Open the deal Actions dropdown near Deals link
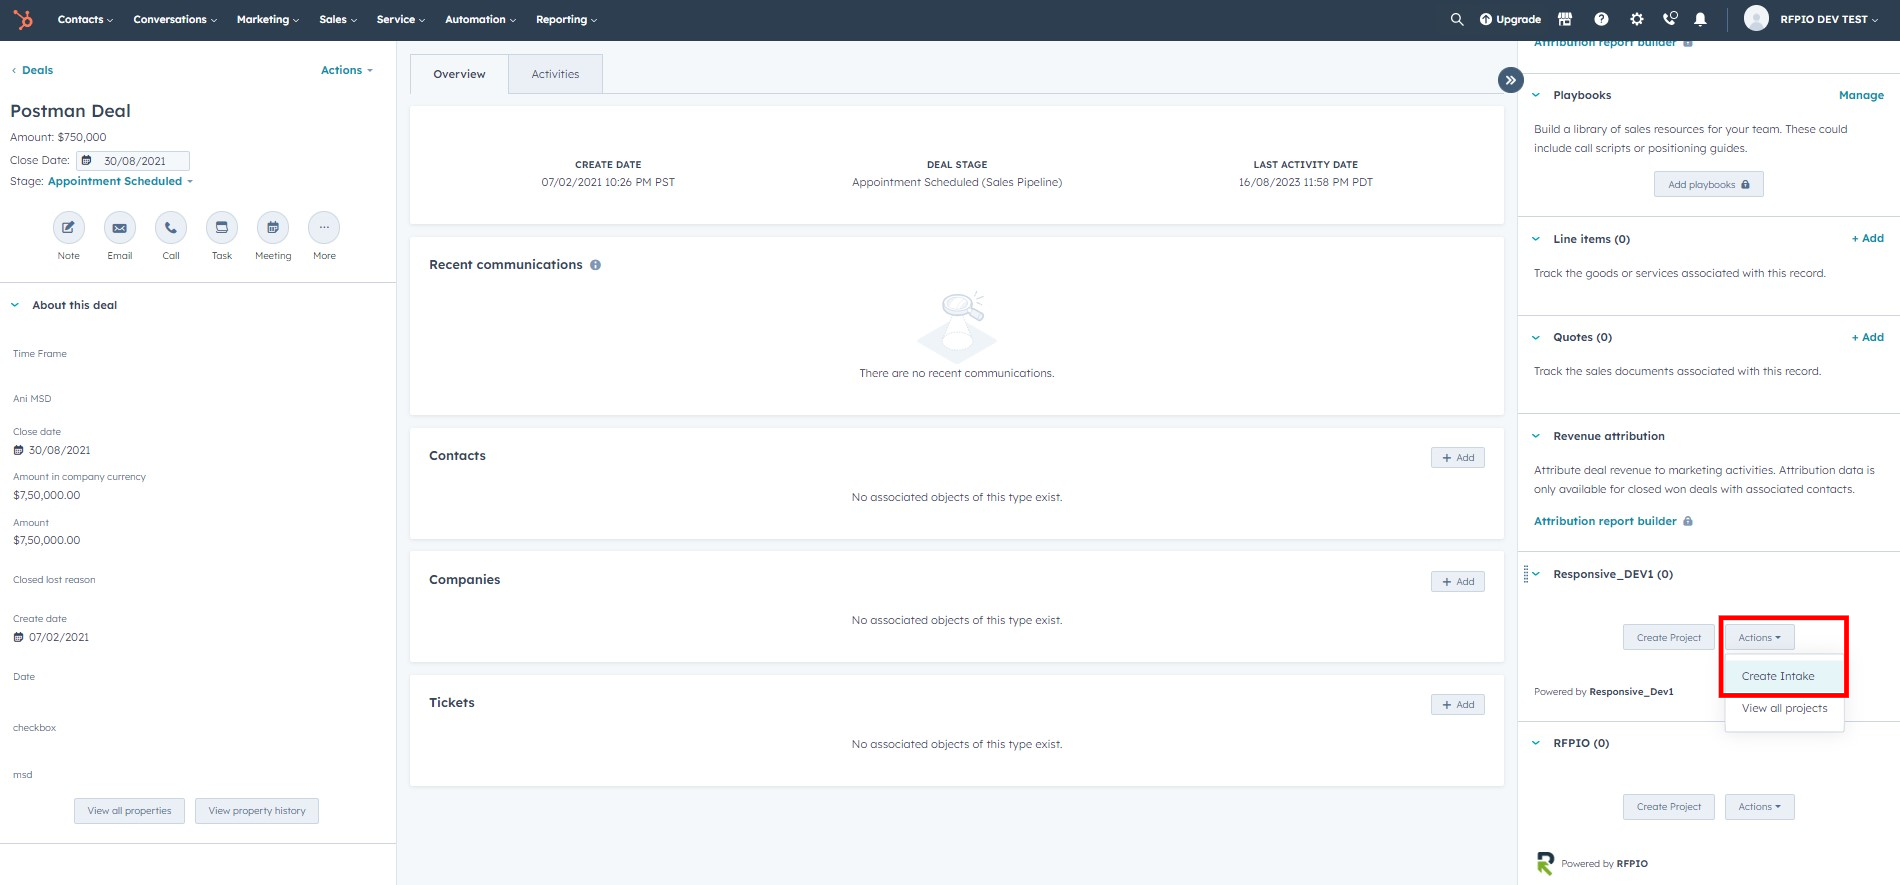The image size is (1900, 885). (346, 70)
